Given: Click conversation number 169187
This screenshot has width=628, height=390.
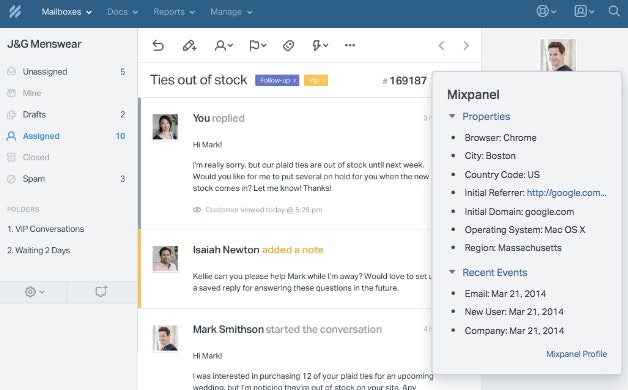Looking at the screenshot, I should pyautogui.click(x=405, y=81).
